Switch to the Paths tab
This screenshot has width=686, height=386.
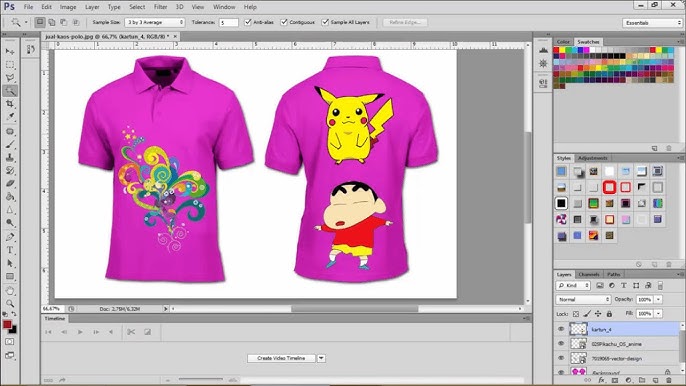(614, 274)
